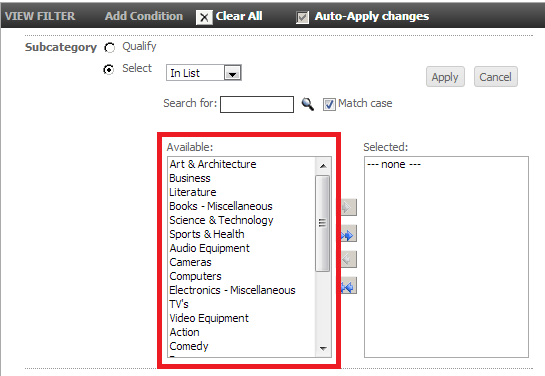The image size is (545, 376).
Task: Toggle the Auto-Apply changes checkbox
Action: point(302,17)
